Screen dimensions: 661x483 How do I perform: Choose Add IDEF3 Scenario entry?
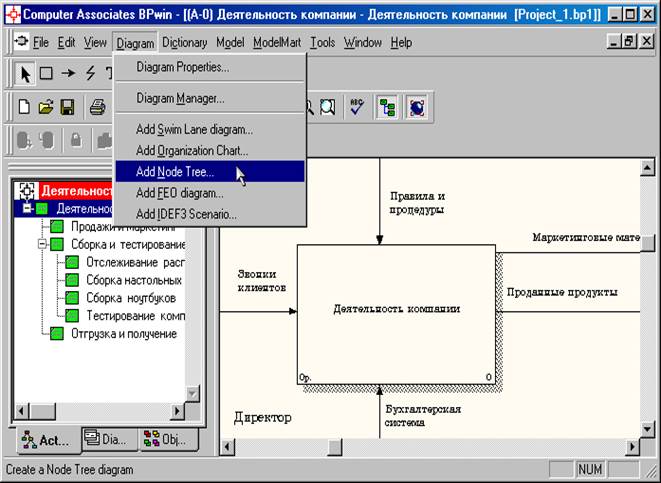[x=210, y=215]
